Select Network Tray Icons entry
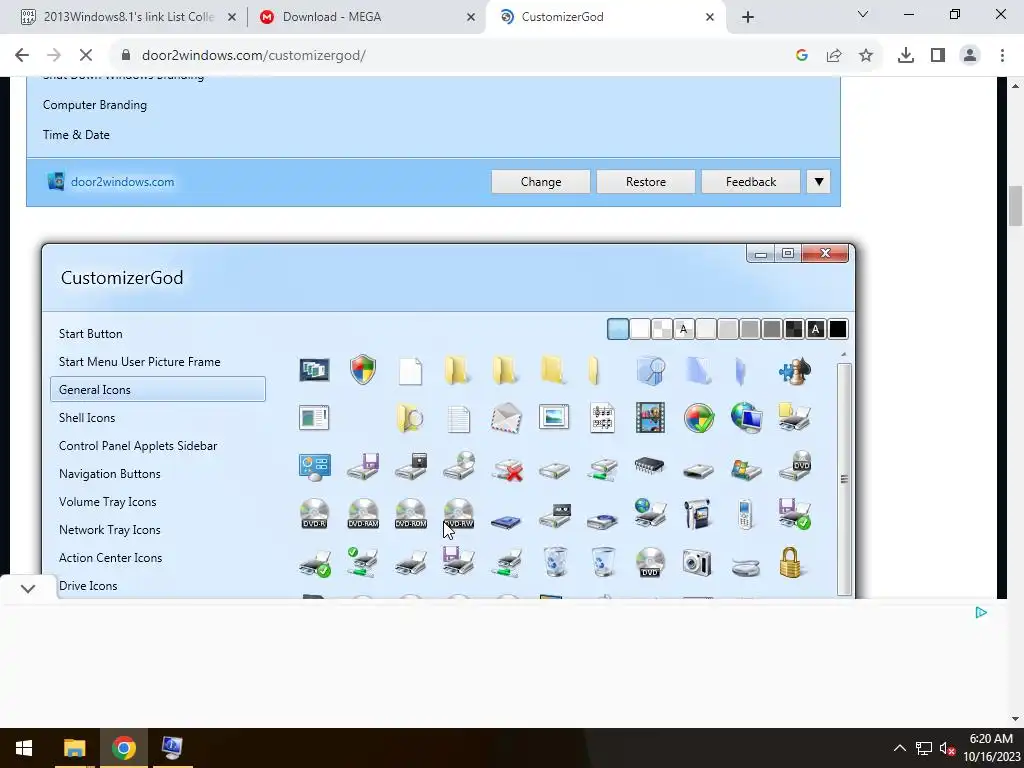The image size is (1024, 768). click(109, 530)
